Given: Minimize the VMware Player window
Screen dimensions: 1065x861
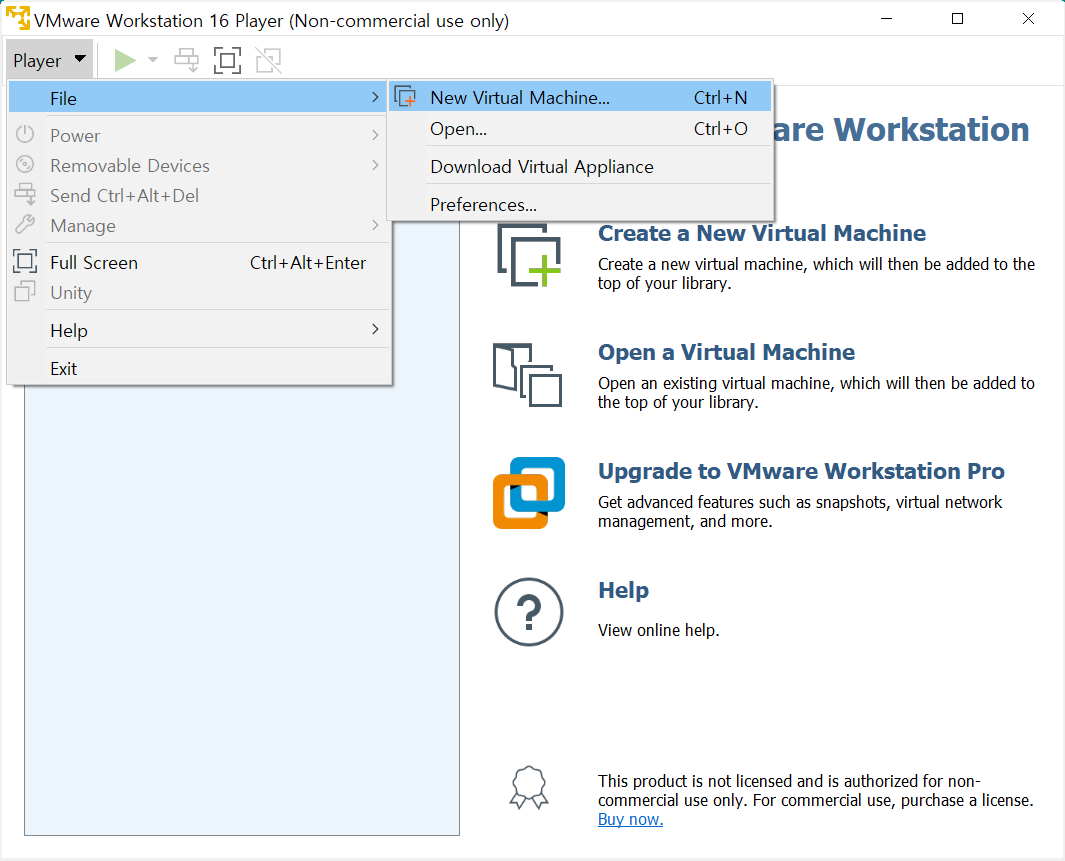Looking at the screenshot, I should [886, 18].
